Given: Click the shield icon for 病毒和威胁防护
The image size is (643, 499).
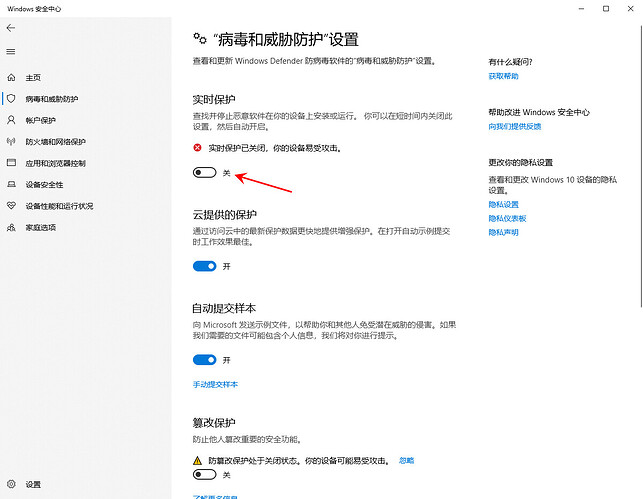Looking at the screenshot, I should pos(11,98).
